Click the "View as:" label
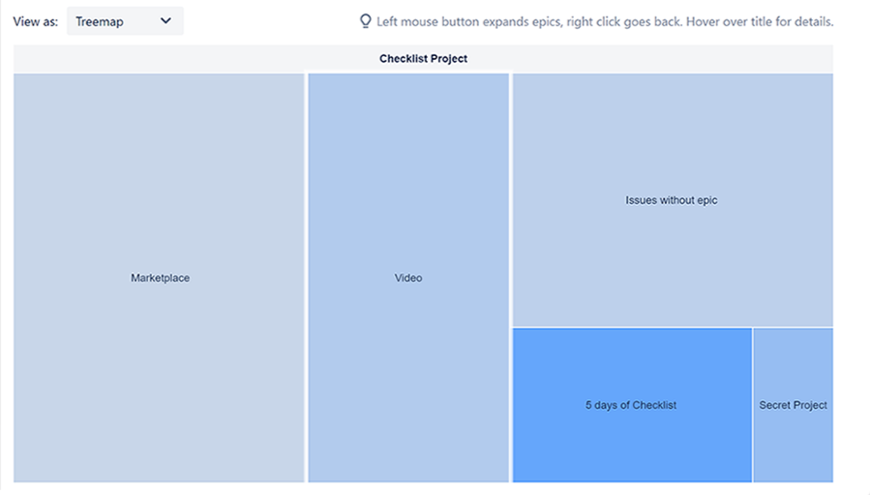The height and width of the screenshot is (495, 870). (x=35, y=21)
